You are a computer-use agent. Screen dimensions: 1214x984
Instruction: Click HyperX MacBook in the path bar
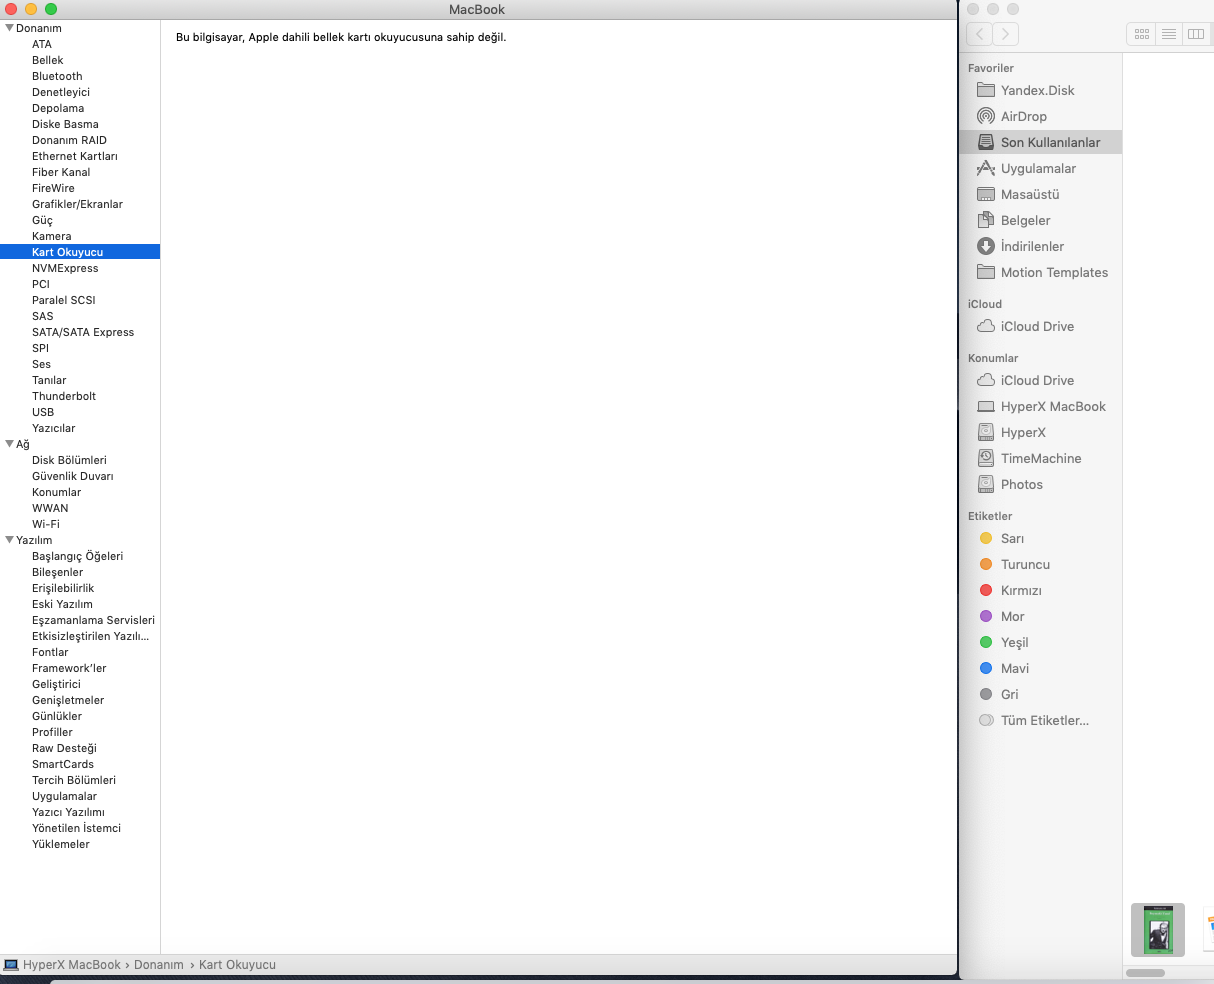click(72, 965)
